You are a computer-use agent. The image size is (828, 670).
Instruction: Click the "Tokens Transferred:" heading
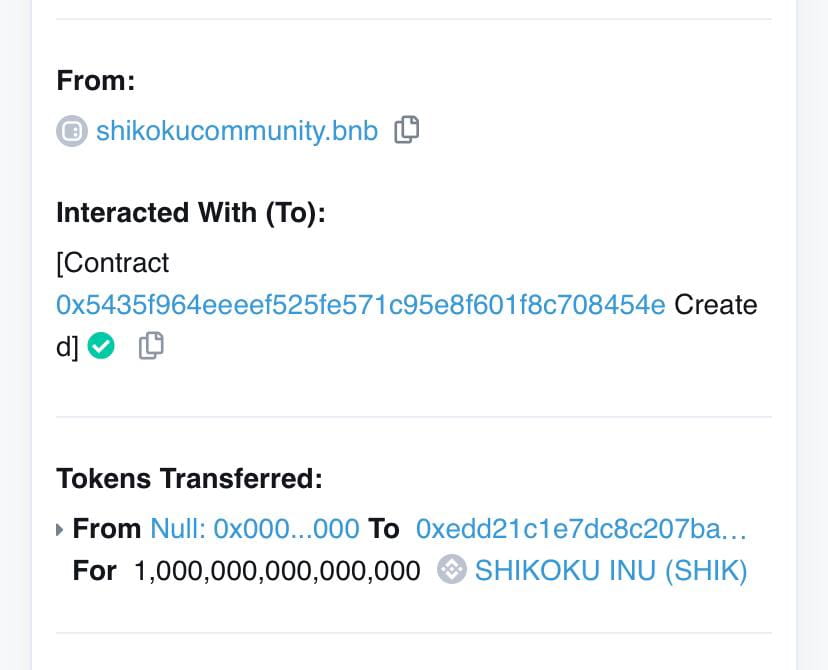pyautogui.click(x=189, y=478)
